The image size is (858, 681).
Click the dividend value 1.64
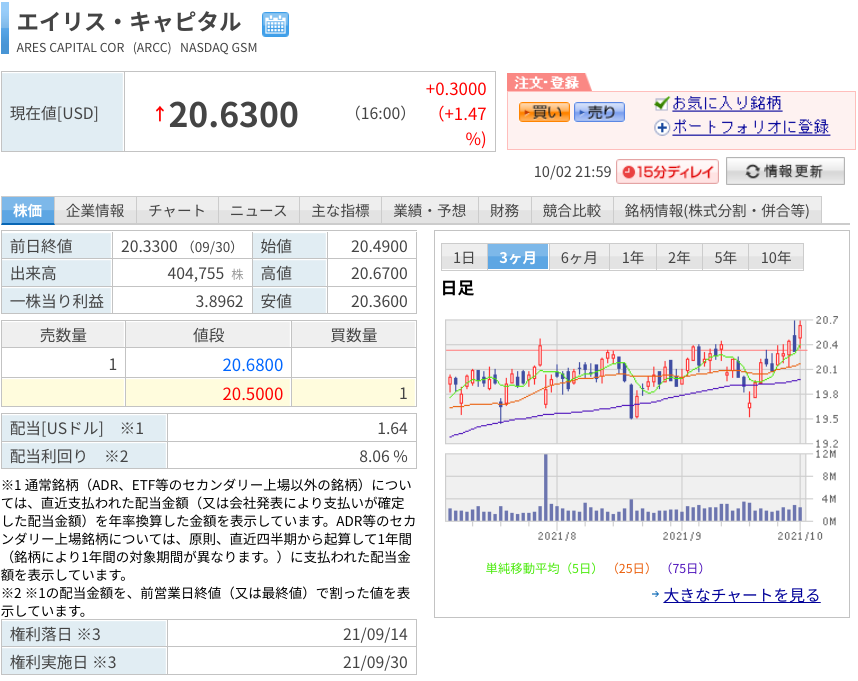pos(392,428)
